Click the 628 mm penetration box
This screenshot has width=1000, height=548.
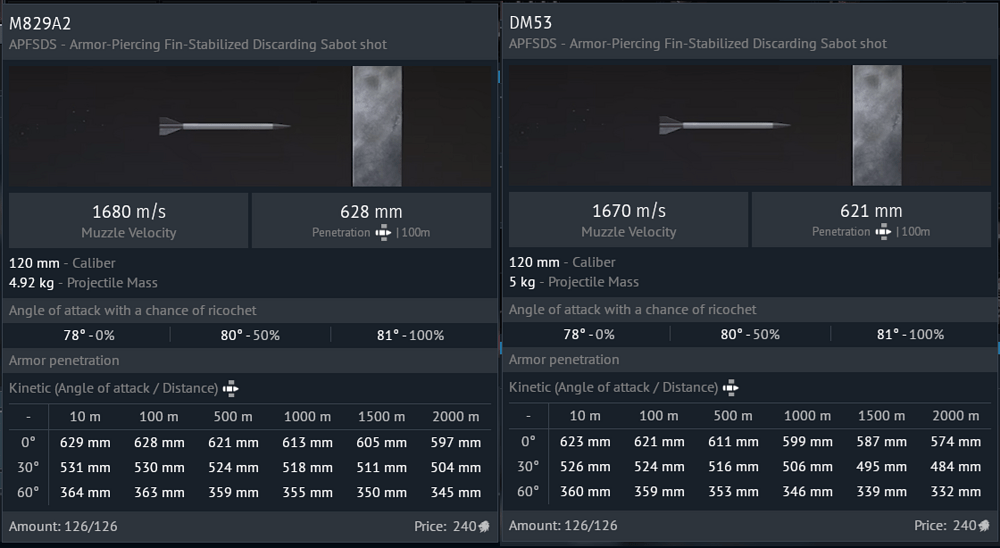[x=371, y=220]
